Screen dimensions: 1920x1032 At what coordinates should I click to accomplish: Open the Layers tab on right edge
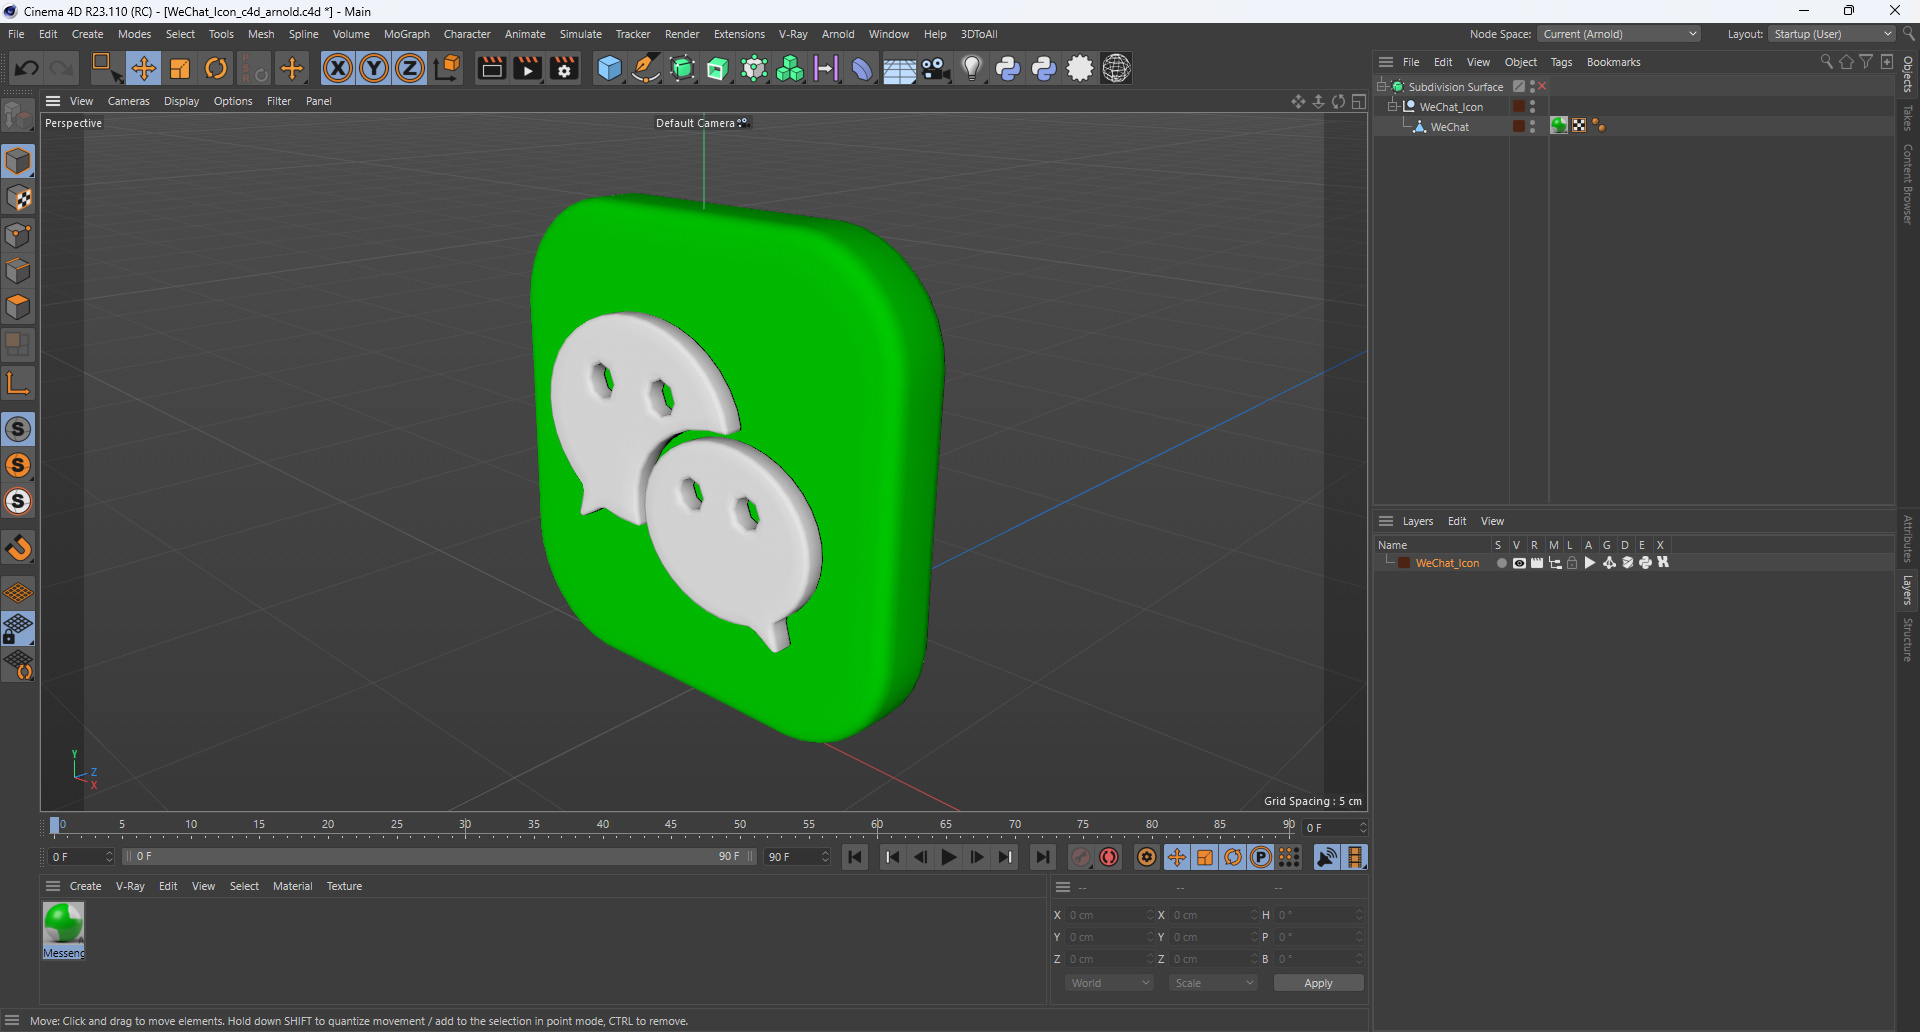coord(1907,590)
